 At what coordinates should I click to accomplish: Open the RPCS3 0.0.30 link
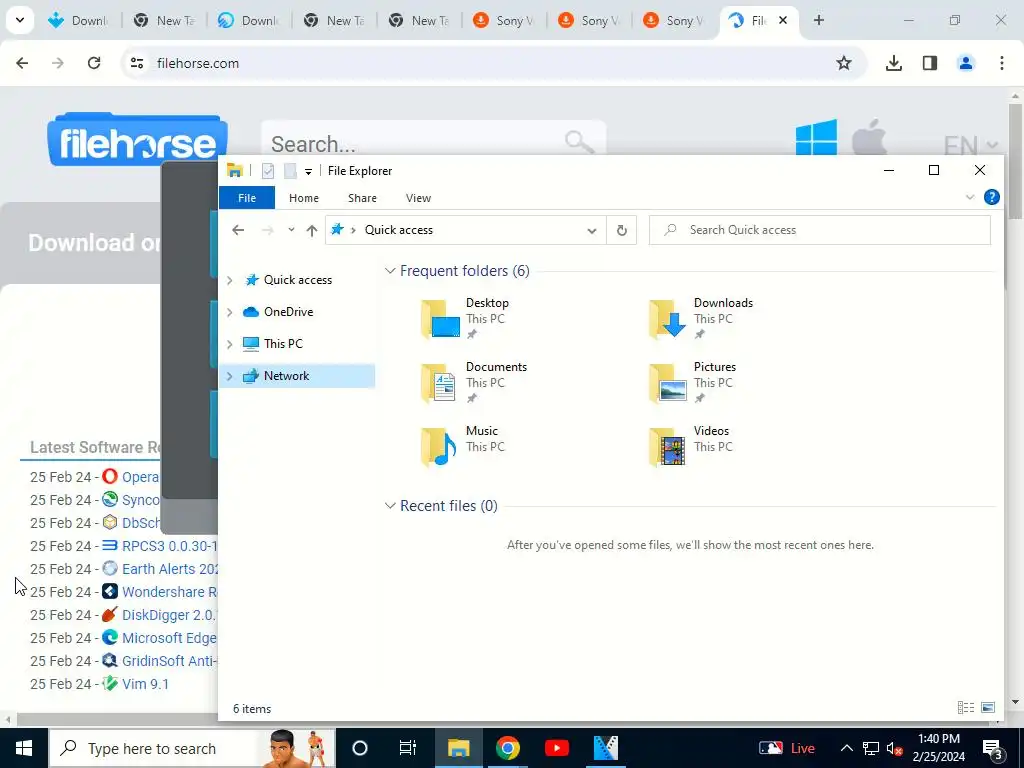pyautogui.click(x=170, y=546)
